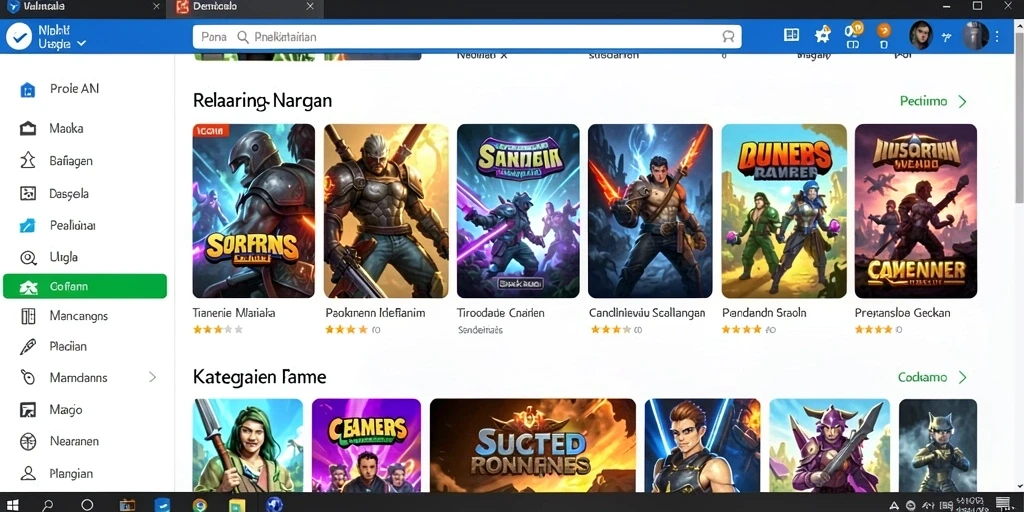Open File Explorer folder icon on taskbar

237,505
